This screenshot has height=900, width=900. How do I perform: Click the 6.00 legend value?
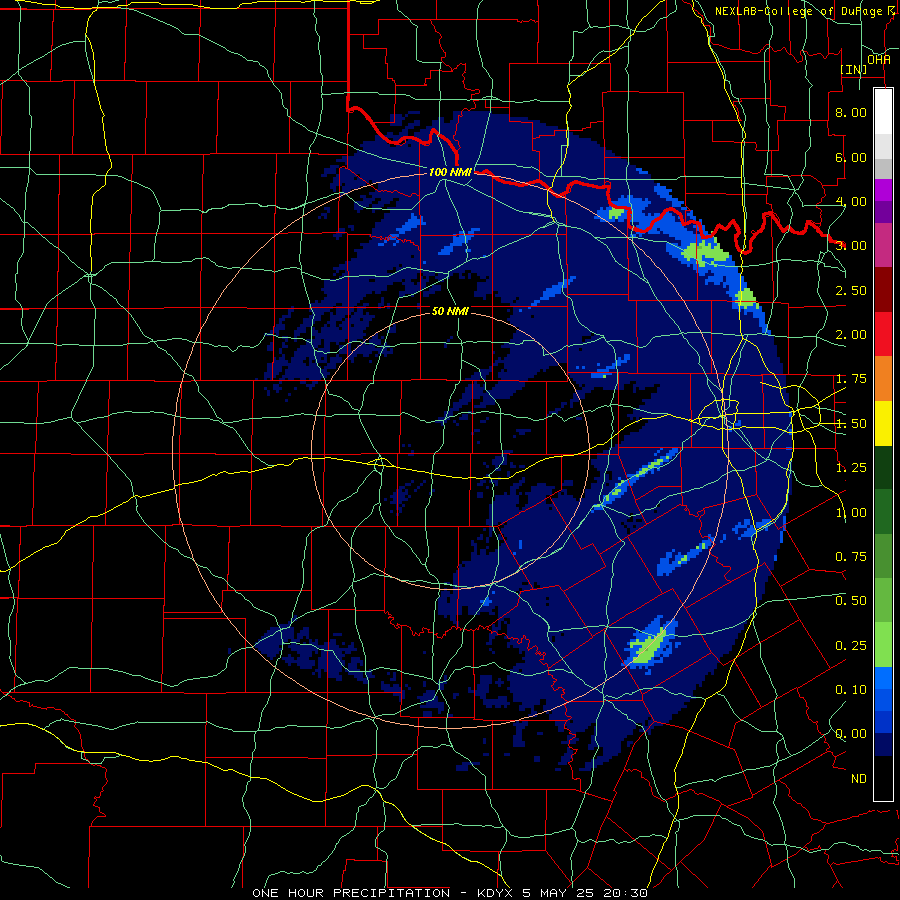pyautogui.click(x=851, y=157)
